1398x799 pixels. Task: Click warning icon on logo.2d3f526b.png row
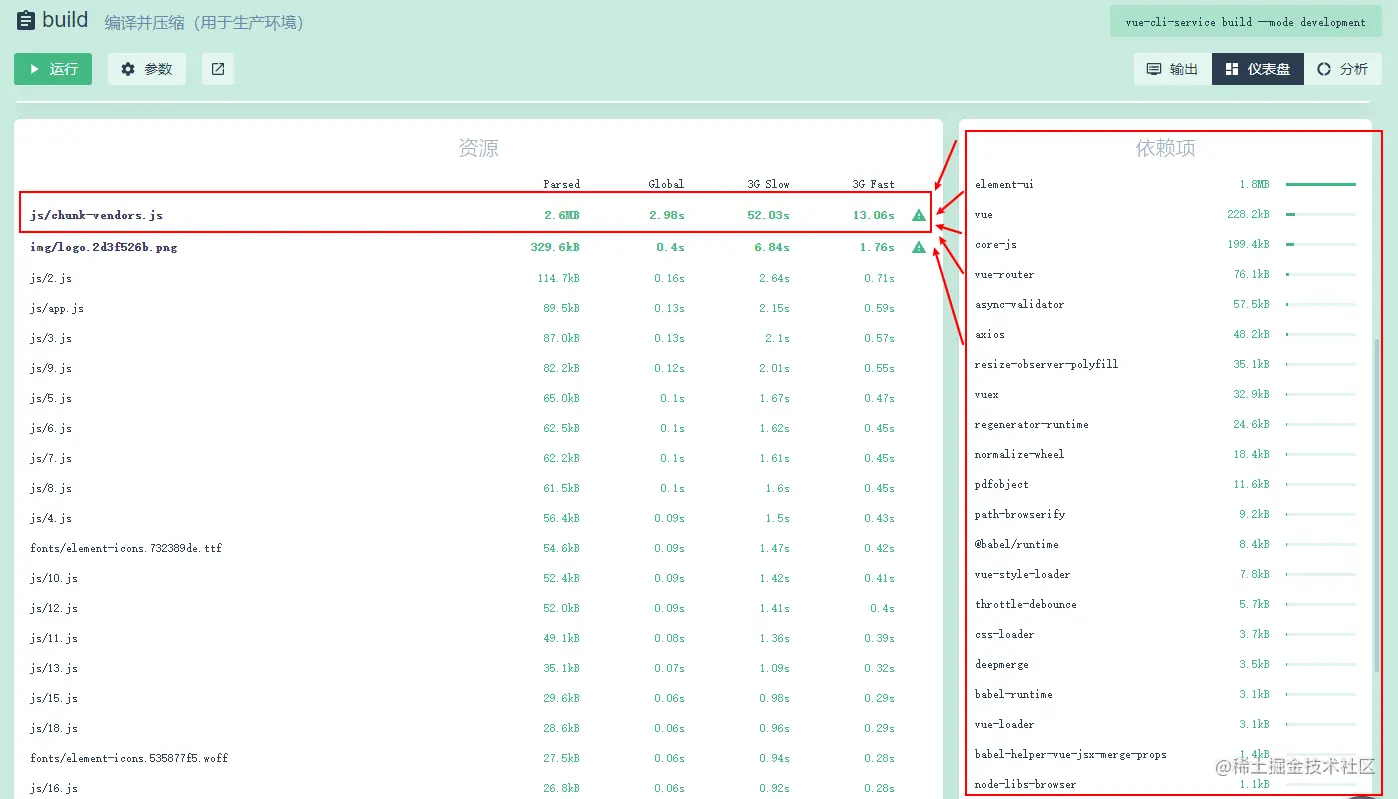919,247
